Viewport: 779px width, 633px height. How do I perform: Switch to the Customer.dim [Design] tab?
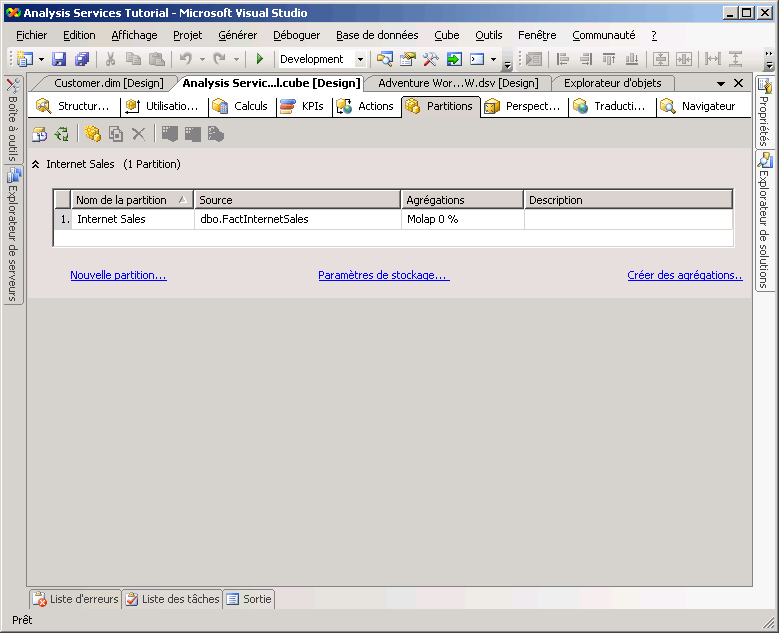tap(109, 83)
